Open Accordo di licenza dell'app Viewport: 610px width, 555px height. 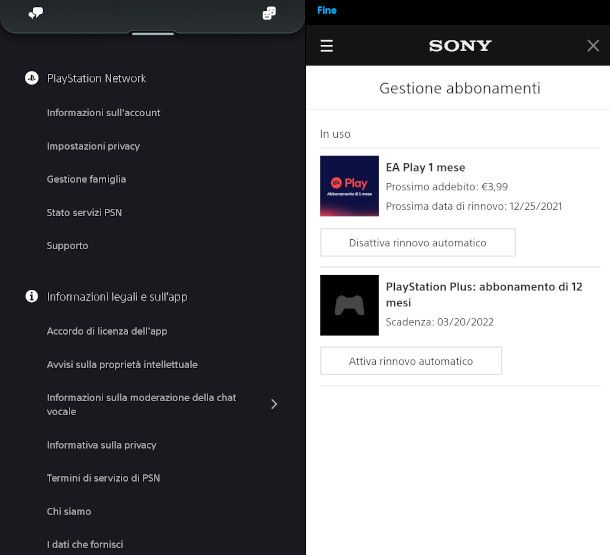pyautogui.click(x=107, y=331)
